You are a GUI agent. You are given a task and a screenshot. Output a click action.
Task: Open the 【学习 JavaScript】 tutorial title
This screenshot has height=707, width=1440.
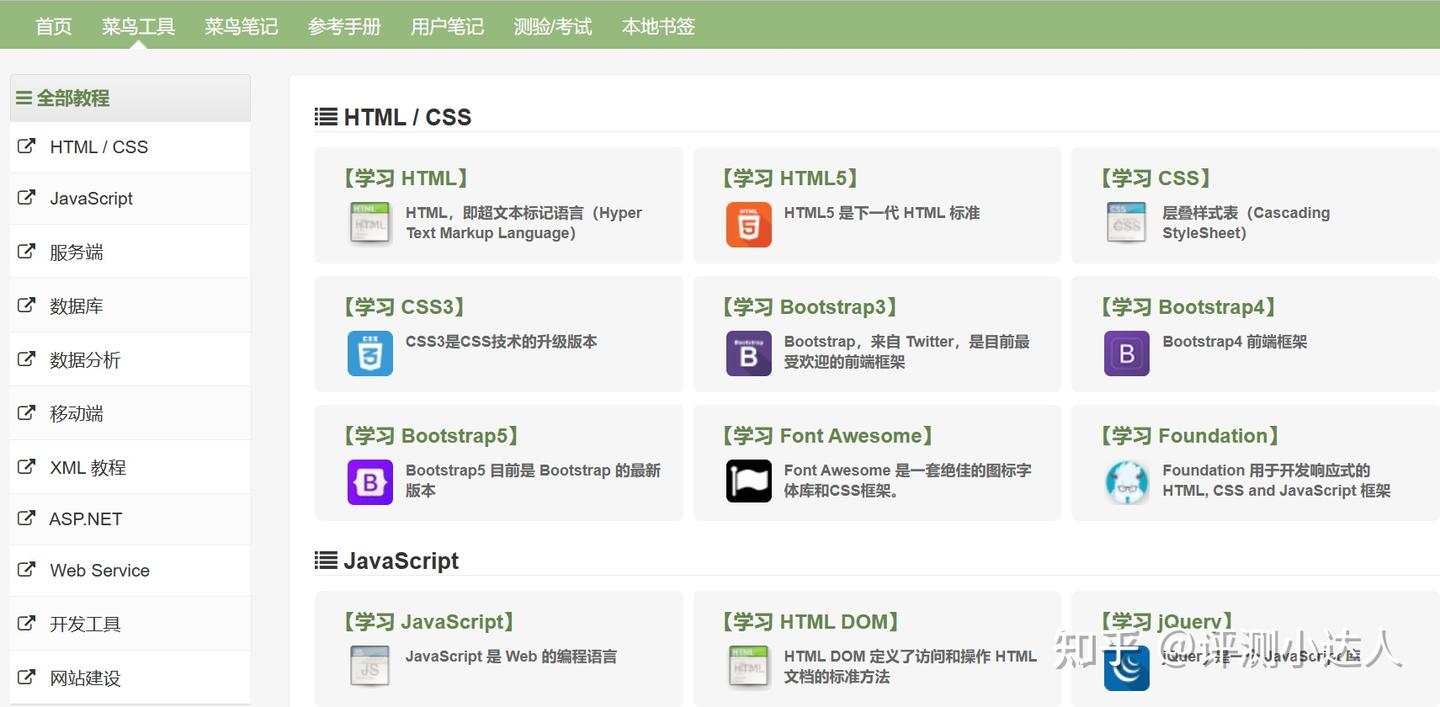429,622
